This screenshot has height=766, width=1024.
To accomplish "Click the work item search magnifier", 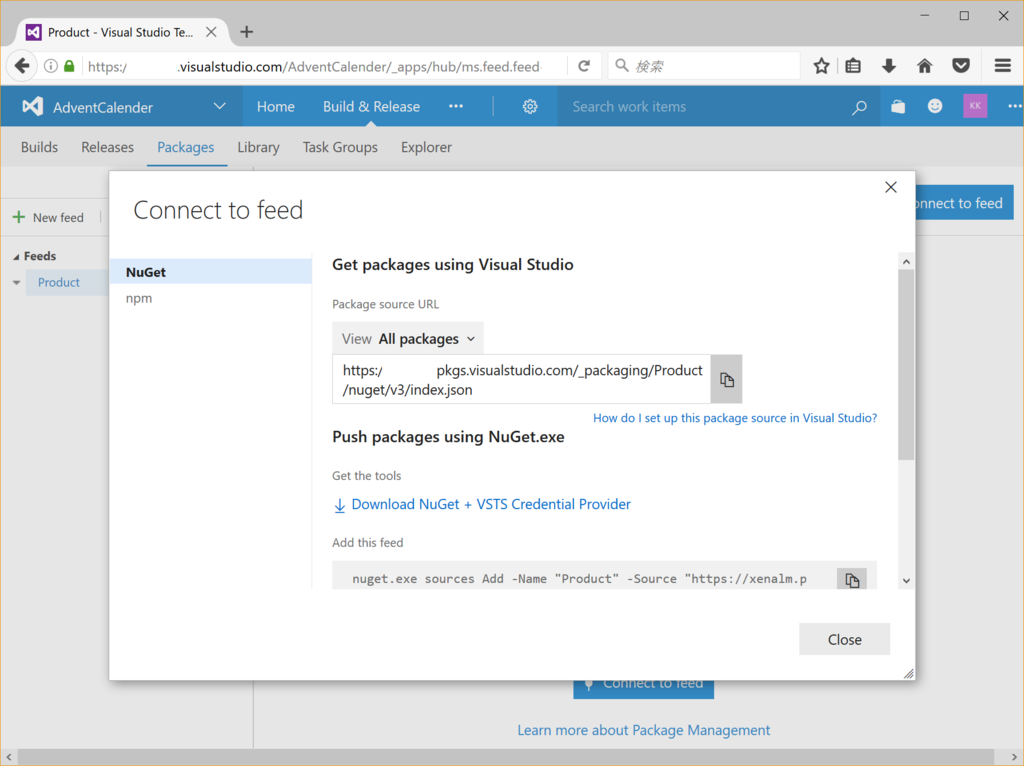I will [859, 107].
